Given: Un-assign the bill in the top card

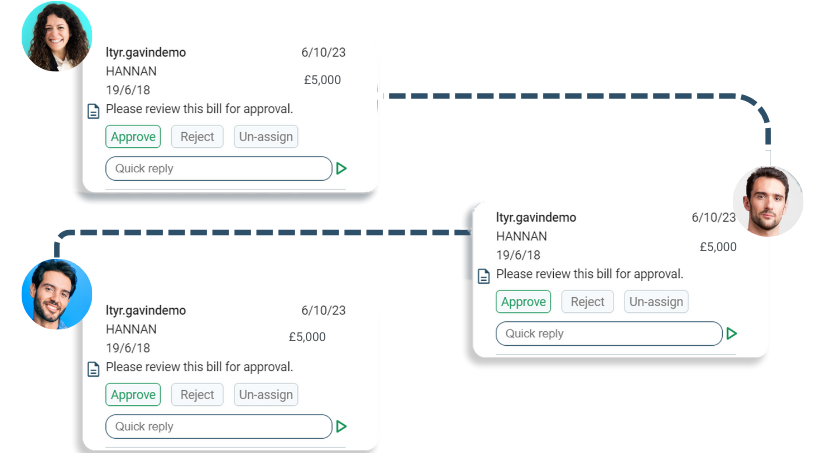Looking at the screenshot, I should 266,137.
